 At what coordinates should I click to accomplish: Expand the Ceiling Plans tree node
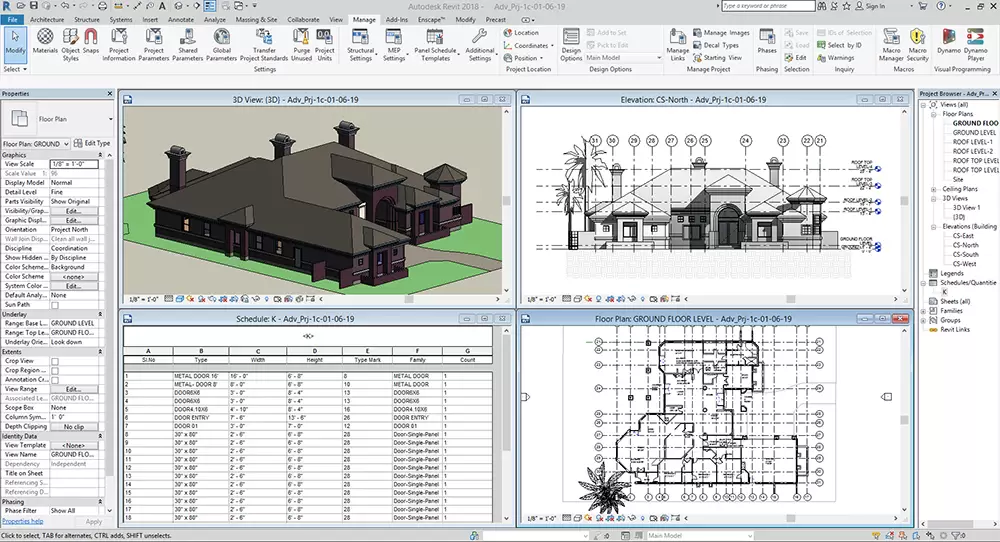pos(933,189)
